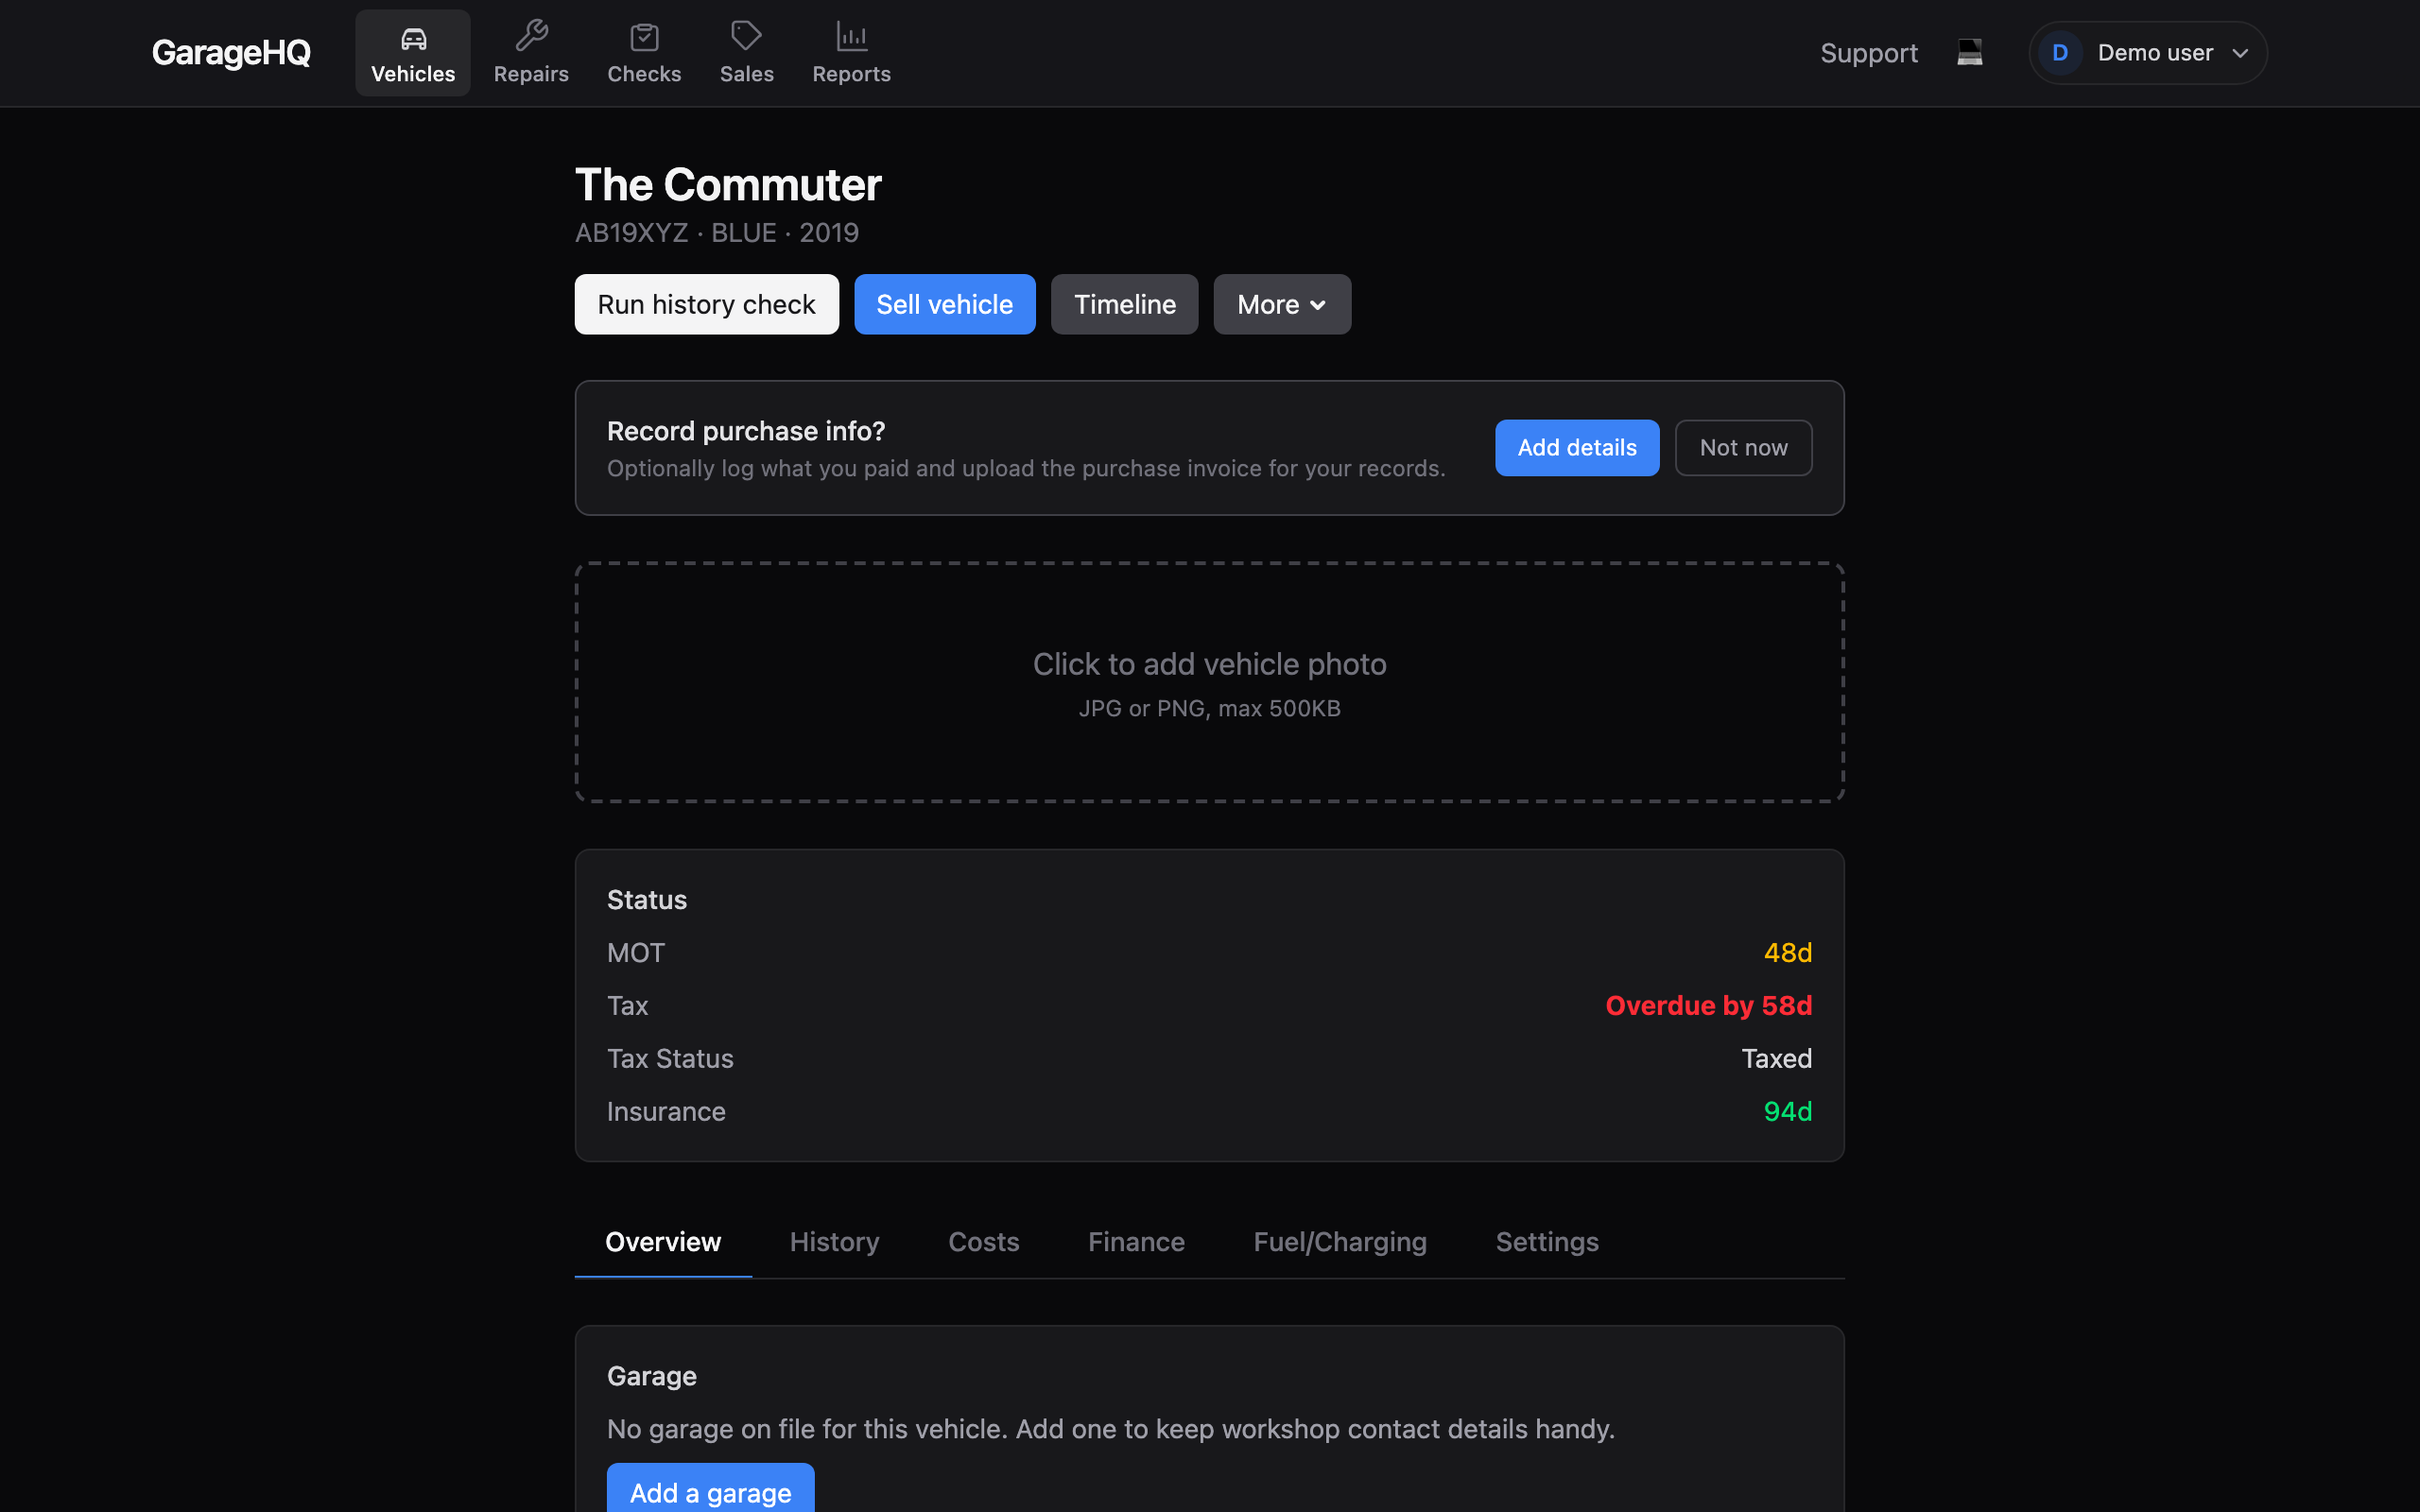Open the vehicle Settings tab
The image size is (2420, 1512).
tap(1547, 1242)
